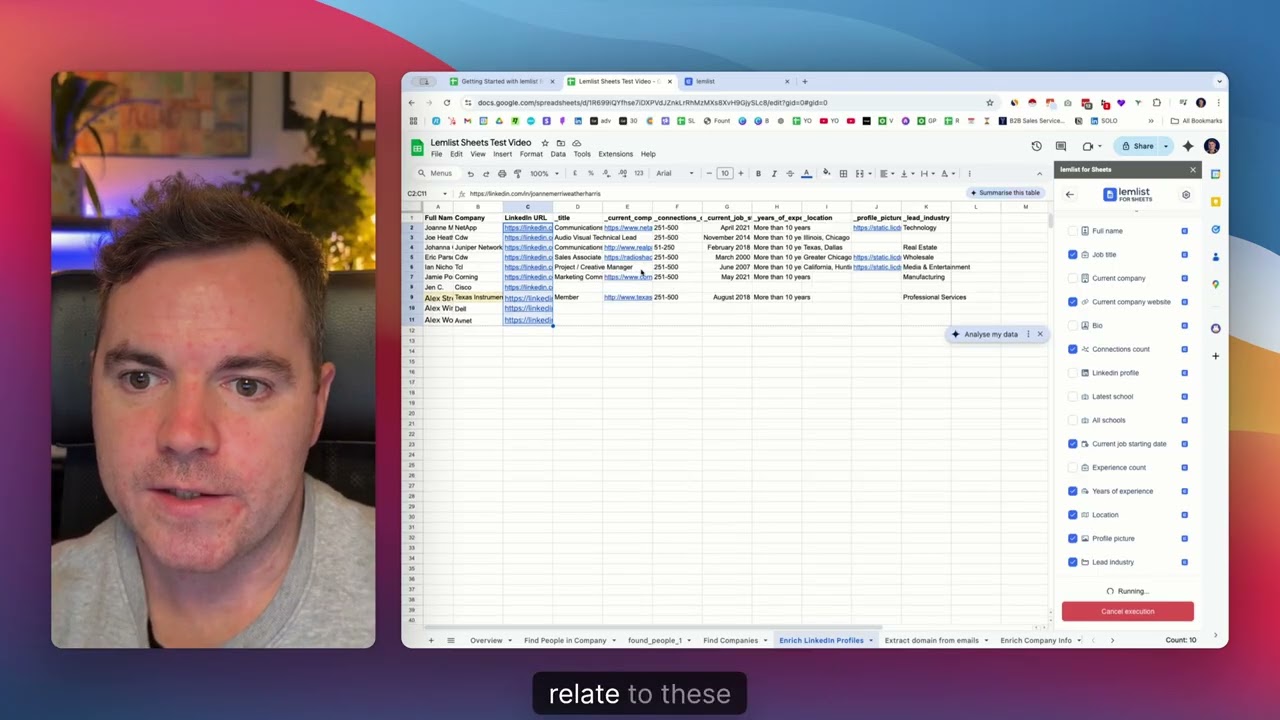This screenshot has width=1280, height=720.
Task: Open the Gemini sparkle icon
Action: pos(1188,146)
